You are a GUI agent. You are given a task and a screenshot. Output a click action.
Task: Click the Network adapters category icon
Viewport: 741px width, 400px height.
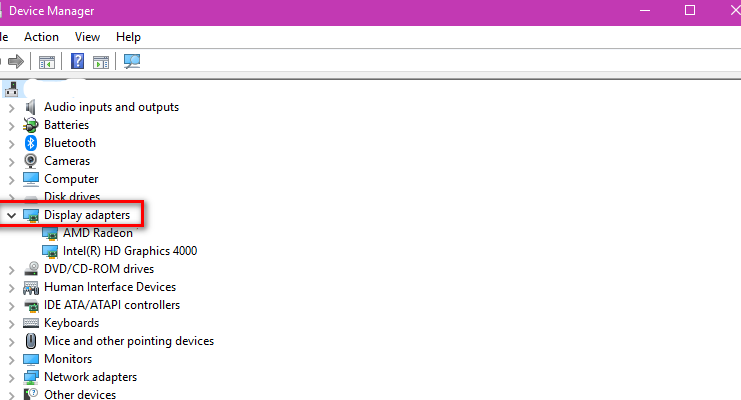(31, 377)
